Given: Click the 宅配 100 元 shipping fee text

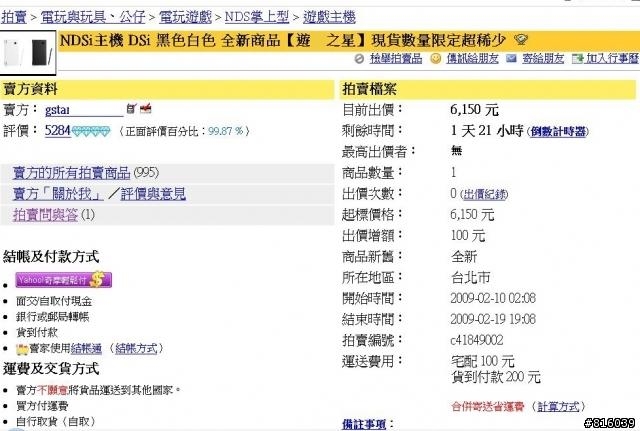Looking at the screenshot, I should tap(483, 362).
